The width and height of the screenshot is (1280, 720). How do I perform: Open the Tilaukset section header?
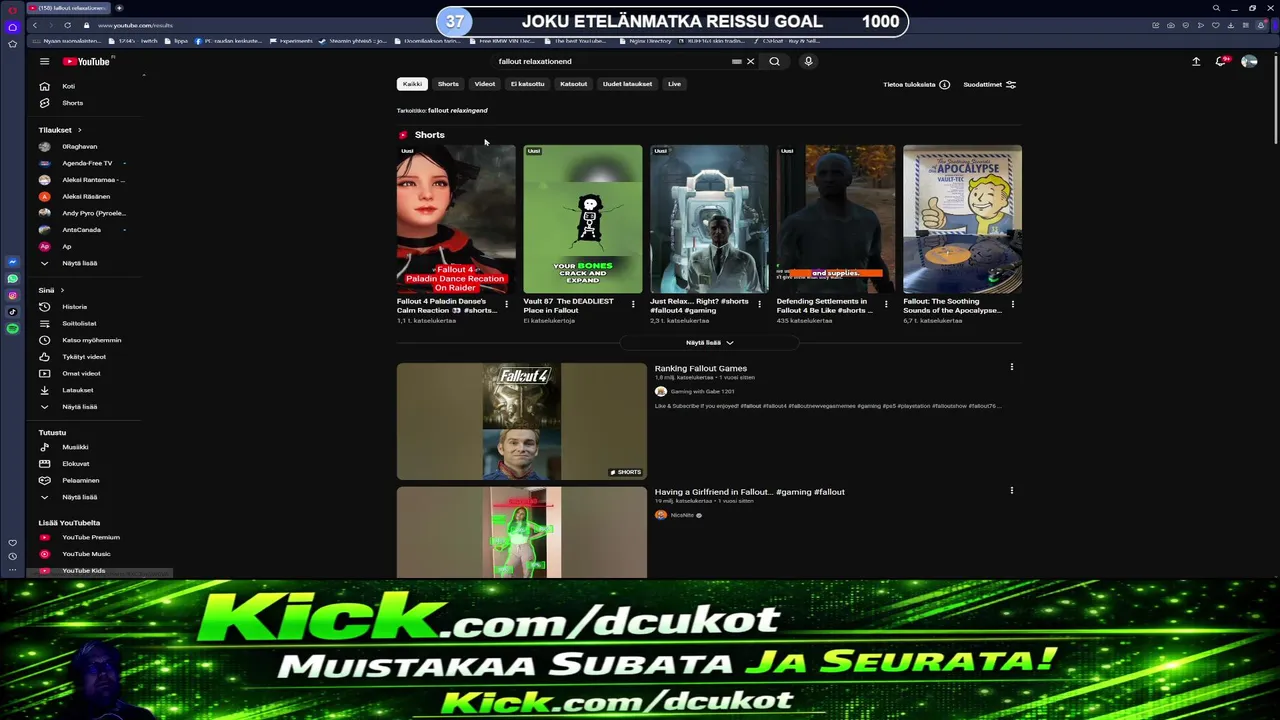[60, 130]
